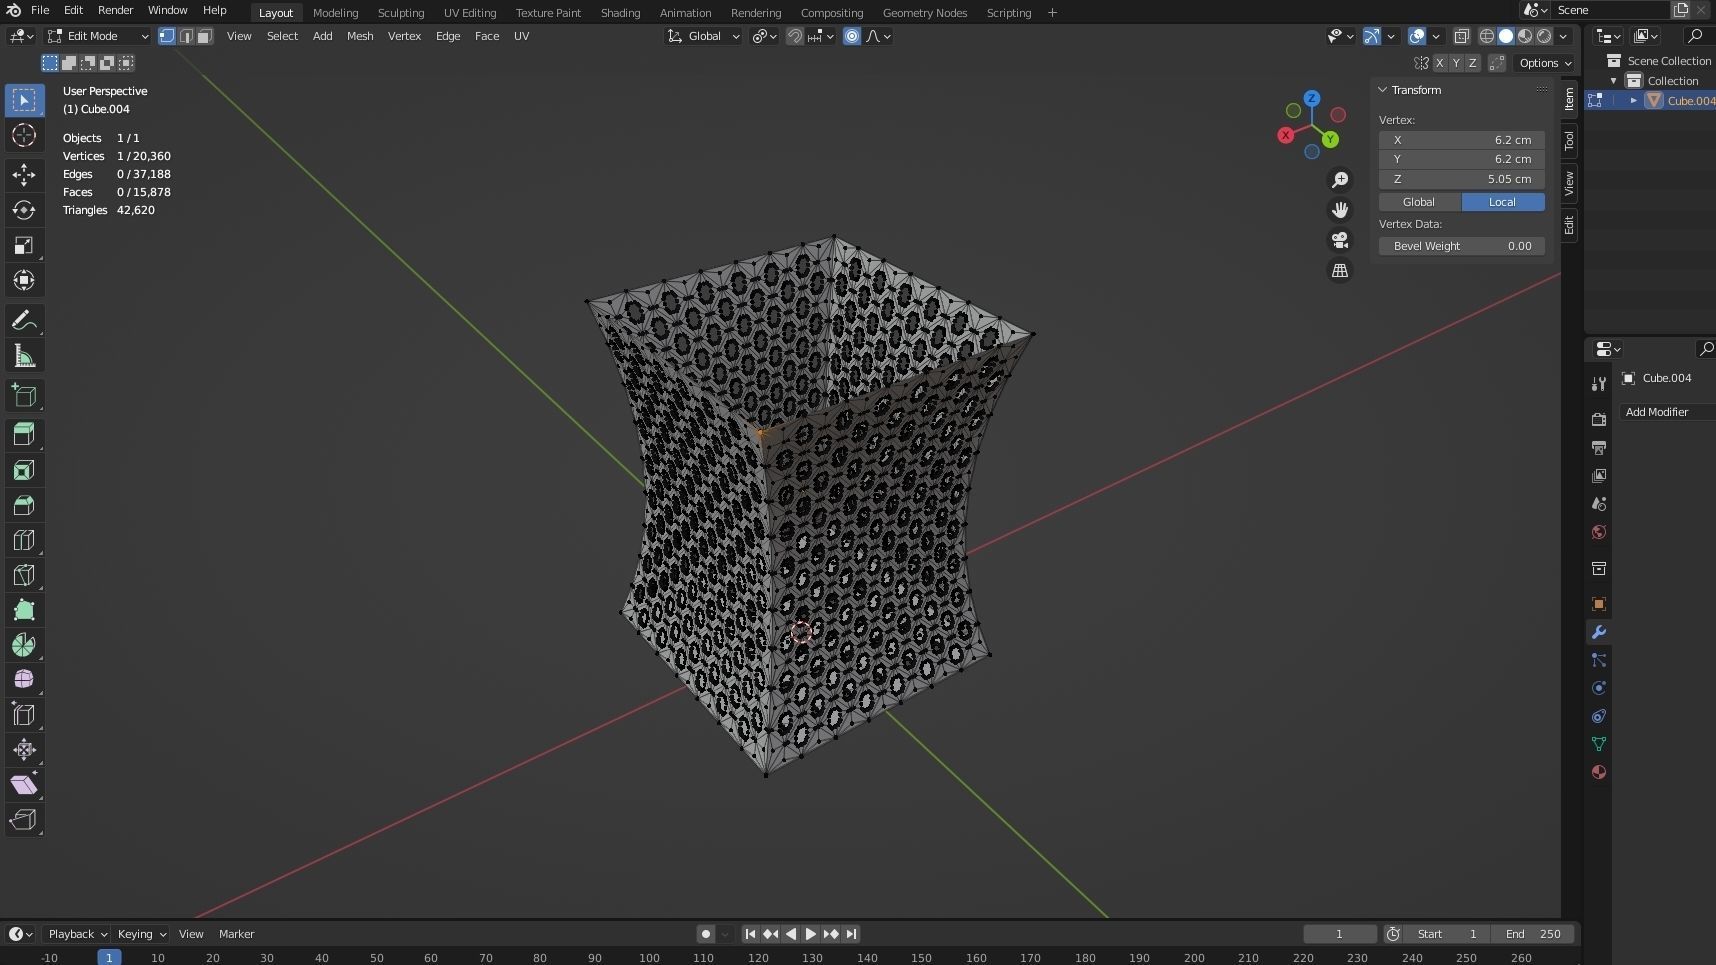Toggle X-ray display

point(1461,36)
